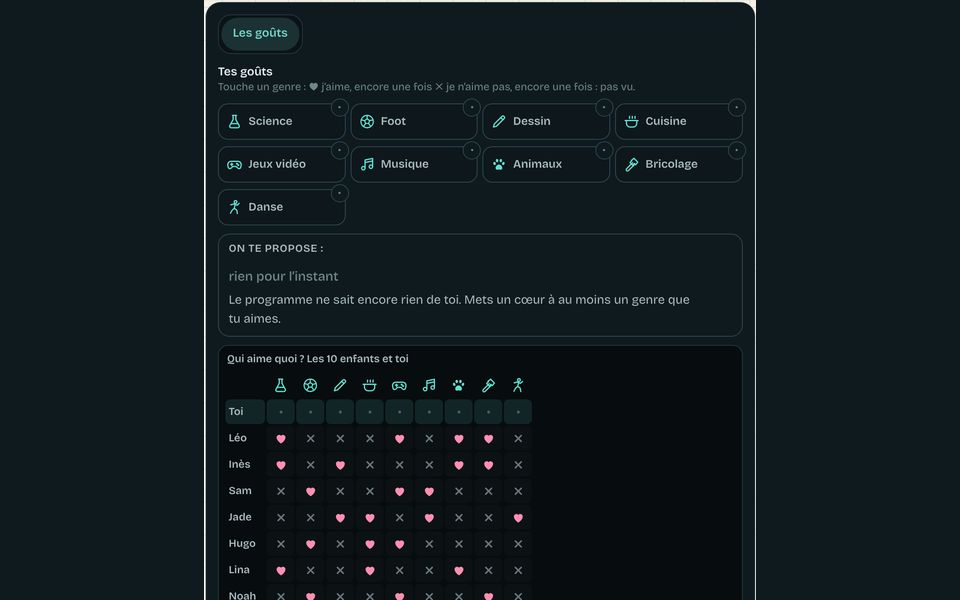Toggle the Jeux vidéo genre chip

point(282,164)
